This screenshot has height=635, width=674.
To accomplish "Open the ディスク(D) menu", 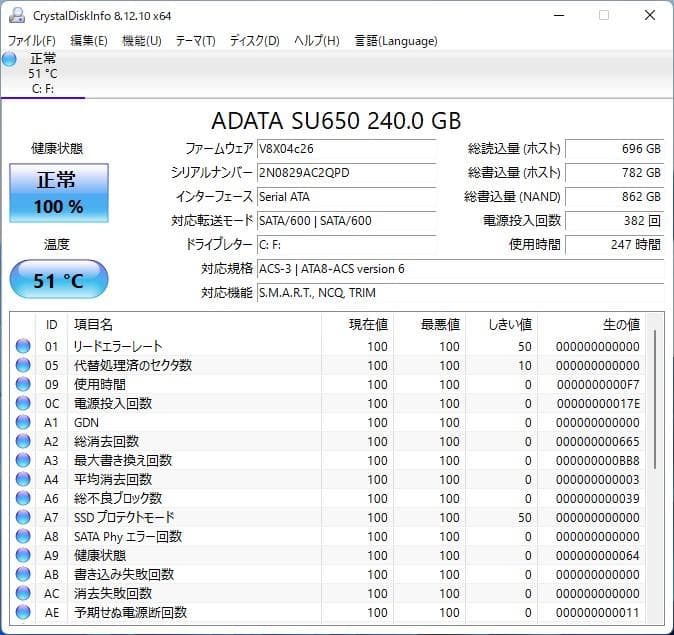I will 254,41.
